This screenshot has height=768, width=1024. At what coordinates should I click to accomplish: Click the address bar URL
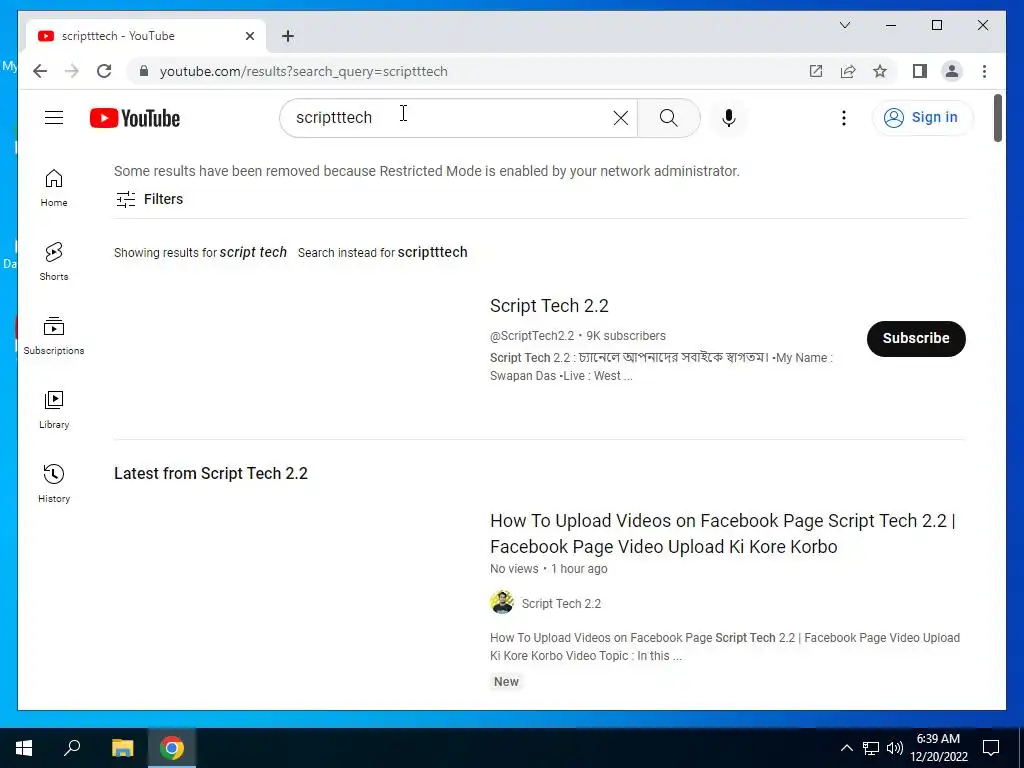(304, 71)
